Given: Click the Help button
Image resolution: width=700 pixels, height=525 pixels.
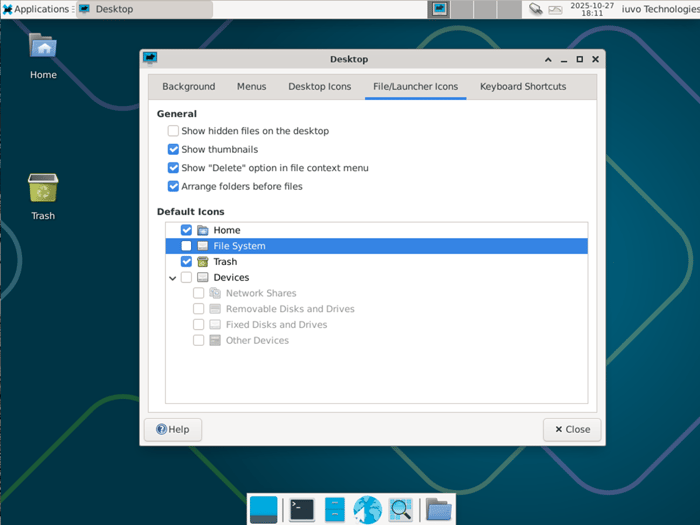Looking at the screenshot, I should click(x=173, y=429).
